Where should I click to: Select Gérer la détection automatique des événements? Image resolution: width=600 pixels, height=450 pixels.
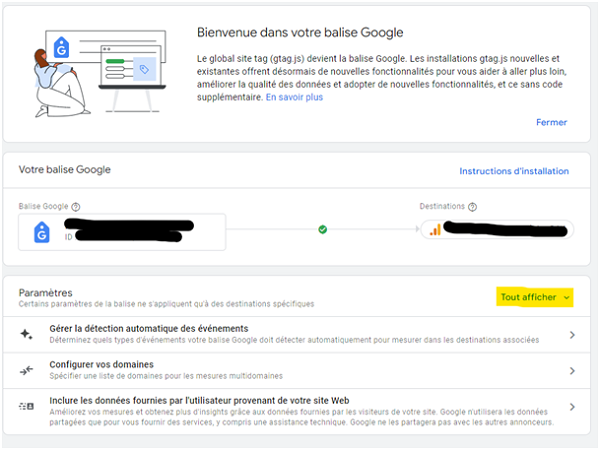(x=149, y=329)
